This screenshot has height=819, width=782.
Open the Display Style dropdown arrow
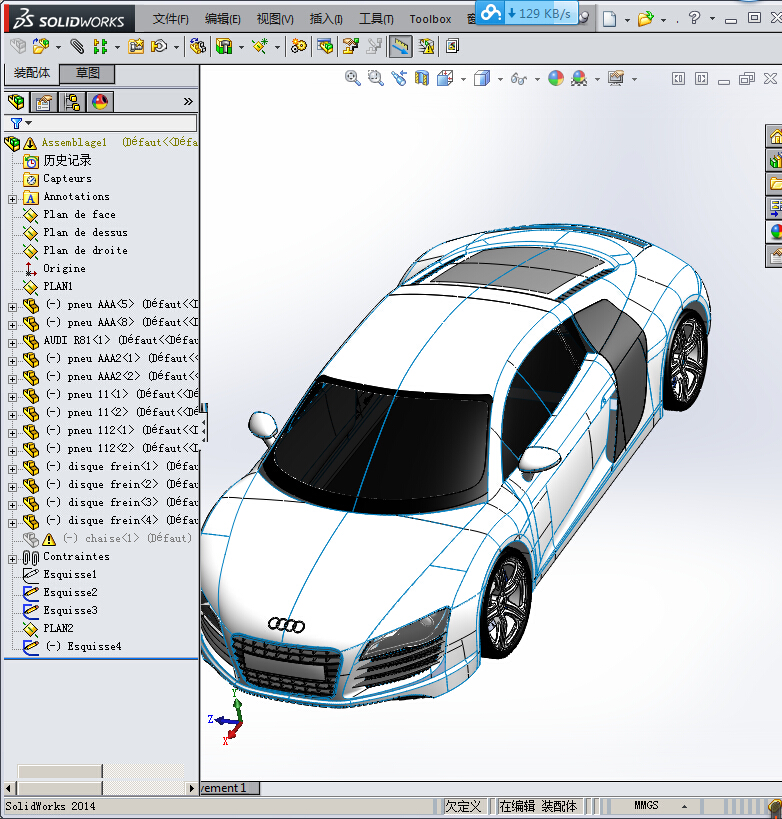(x=502, y=79)
